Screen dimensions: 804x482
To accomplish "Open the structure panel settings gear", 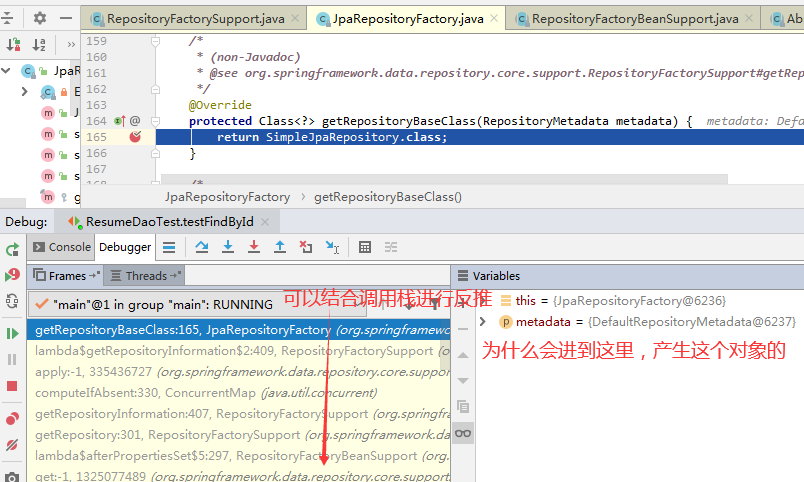I will coord(39,18).
